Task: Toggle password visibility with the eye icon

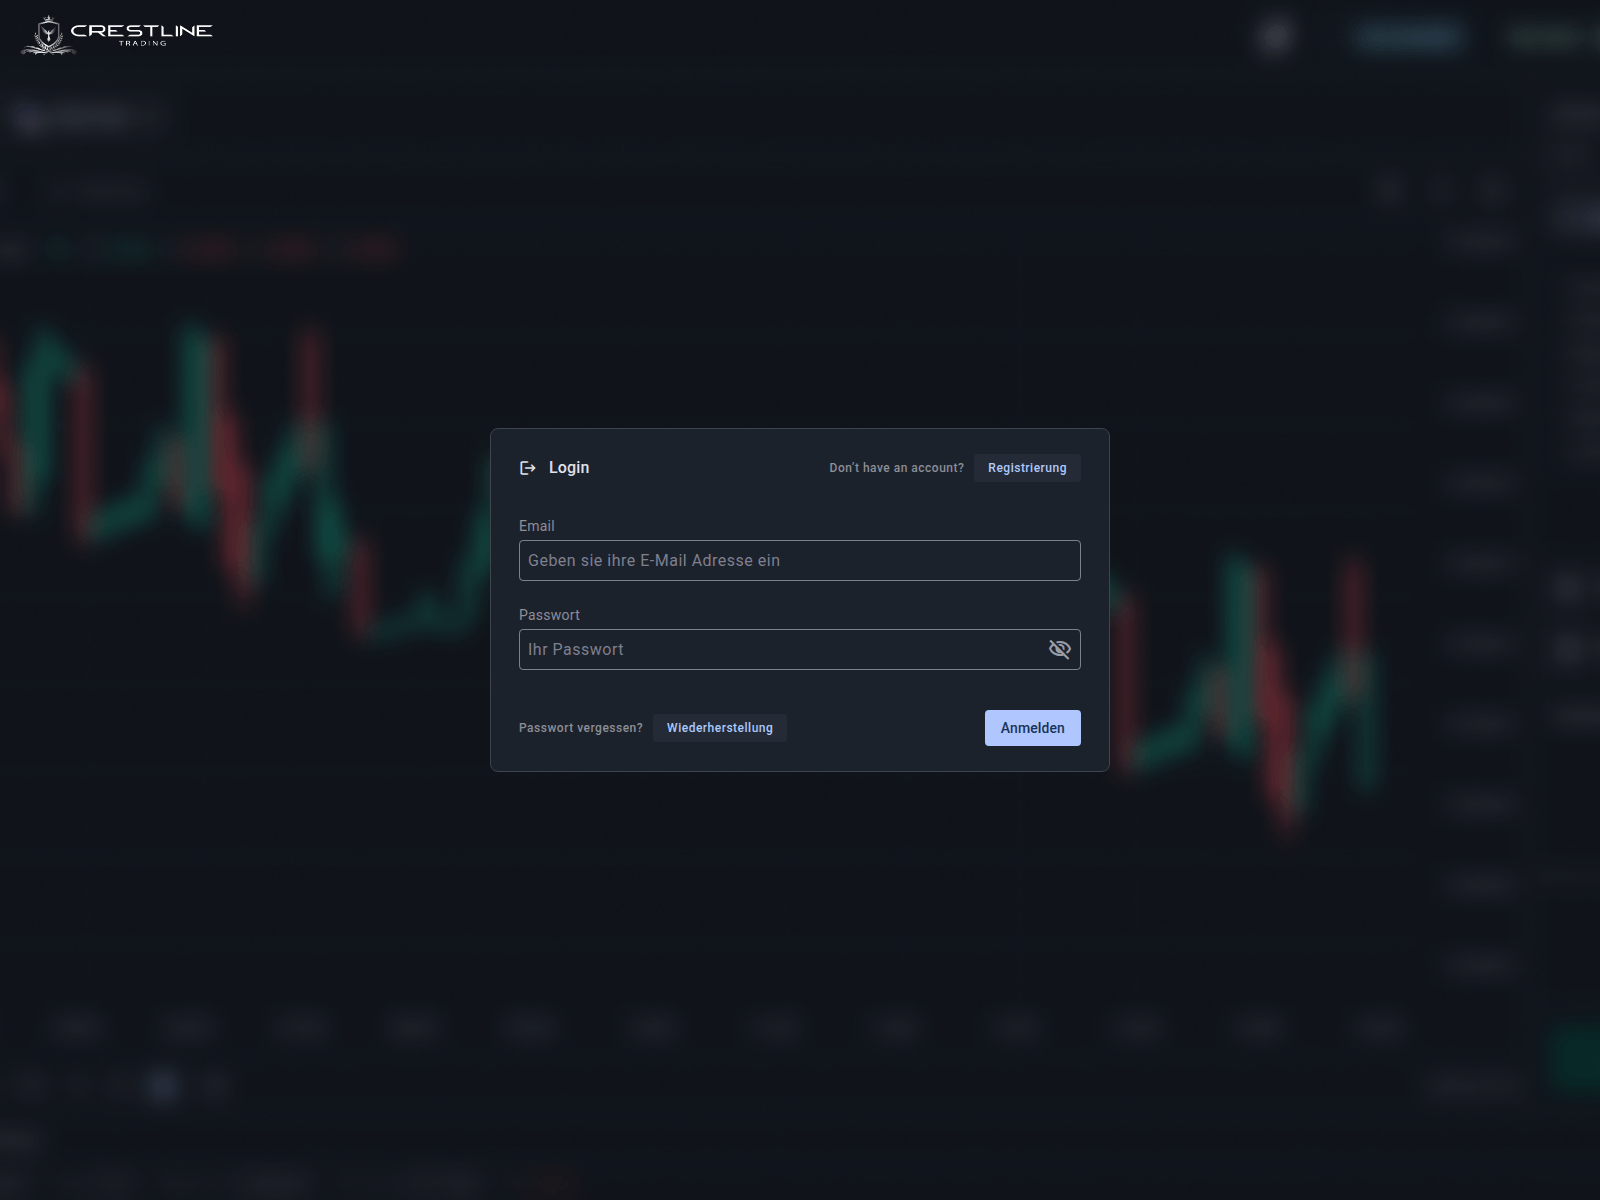Action: pyautogui.click(x=1060, y=649)
